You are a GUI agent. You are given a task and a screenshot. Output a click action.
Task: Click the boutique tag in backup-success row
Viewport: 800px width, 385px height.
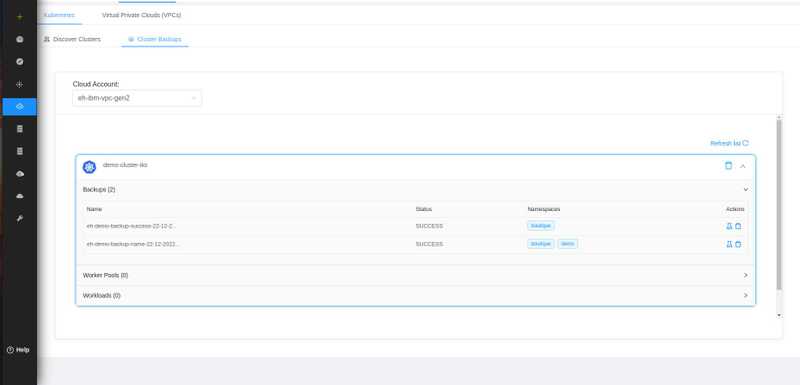pyautogui.click(x=541, y=226)
